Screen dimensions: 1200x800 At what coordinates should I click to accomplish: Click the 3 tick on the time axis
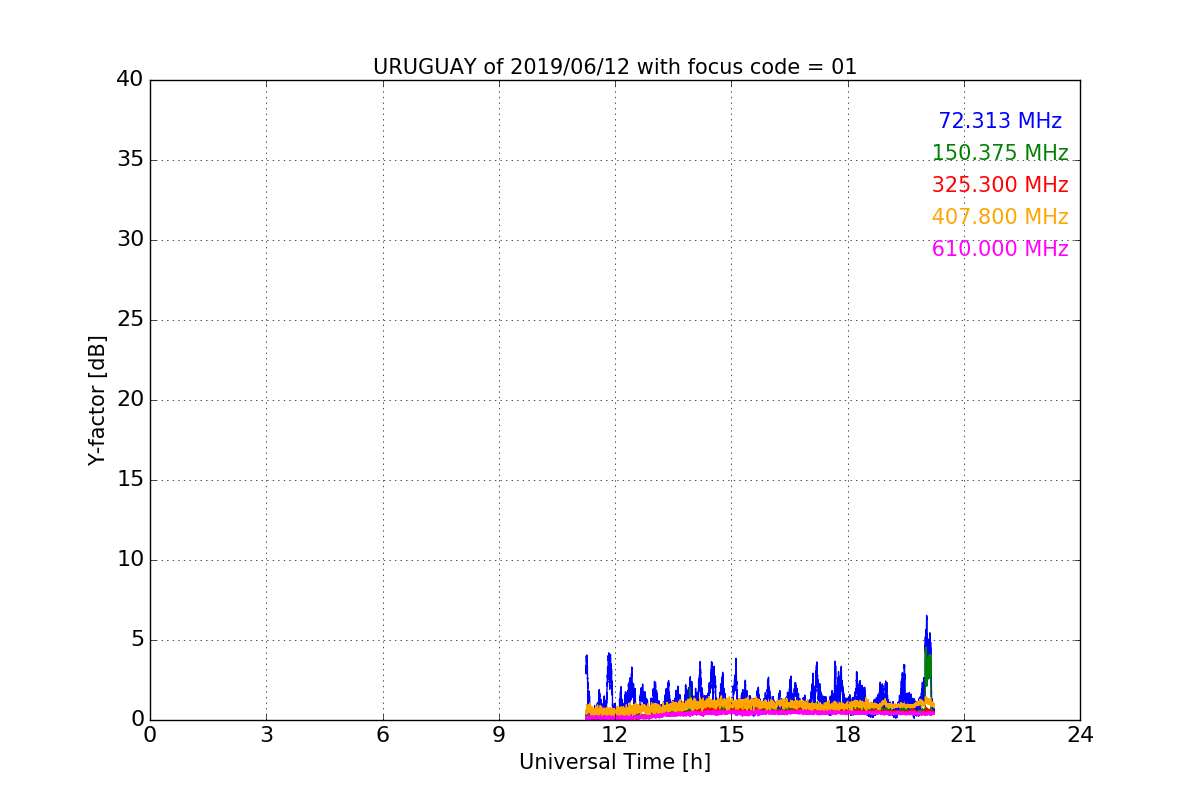point(266,735)
